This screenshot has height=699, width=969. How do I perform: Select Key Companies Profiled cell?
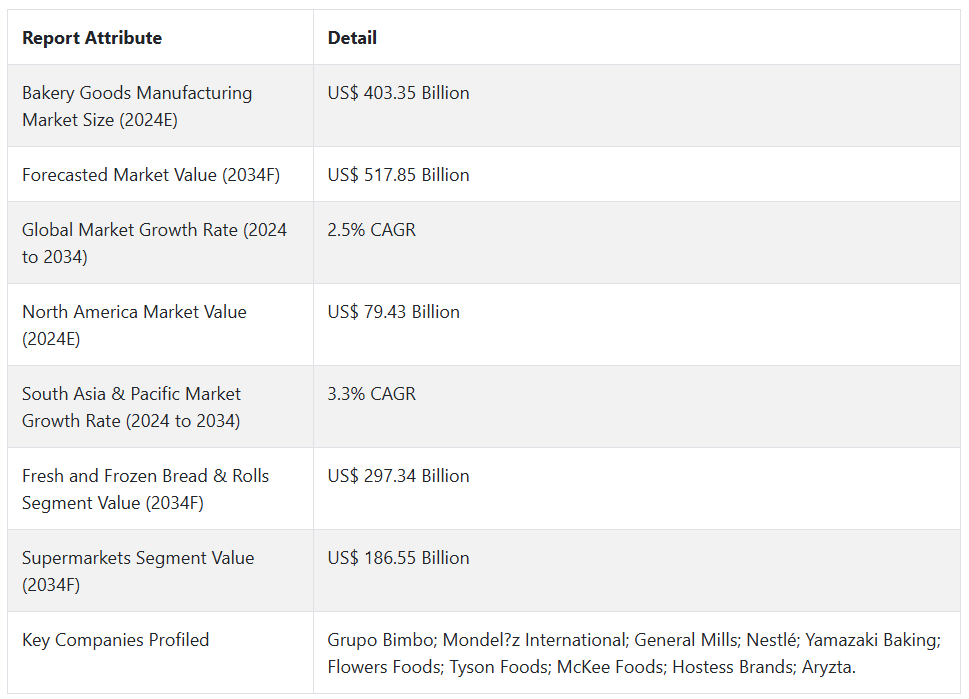pyautogui.click(x=116, y=640)
